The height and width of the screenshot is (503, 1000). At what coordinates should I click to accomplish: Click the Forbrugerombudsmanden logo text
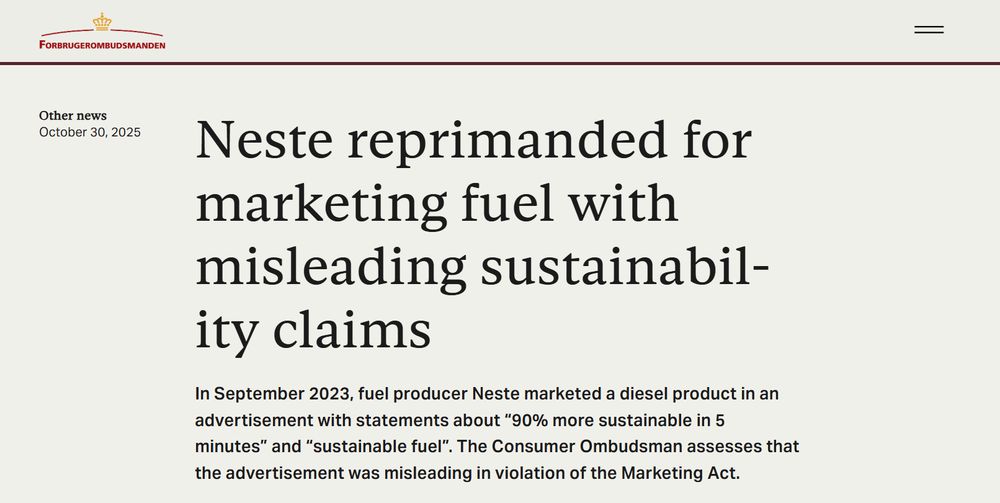point(102,45)
